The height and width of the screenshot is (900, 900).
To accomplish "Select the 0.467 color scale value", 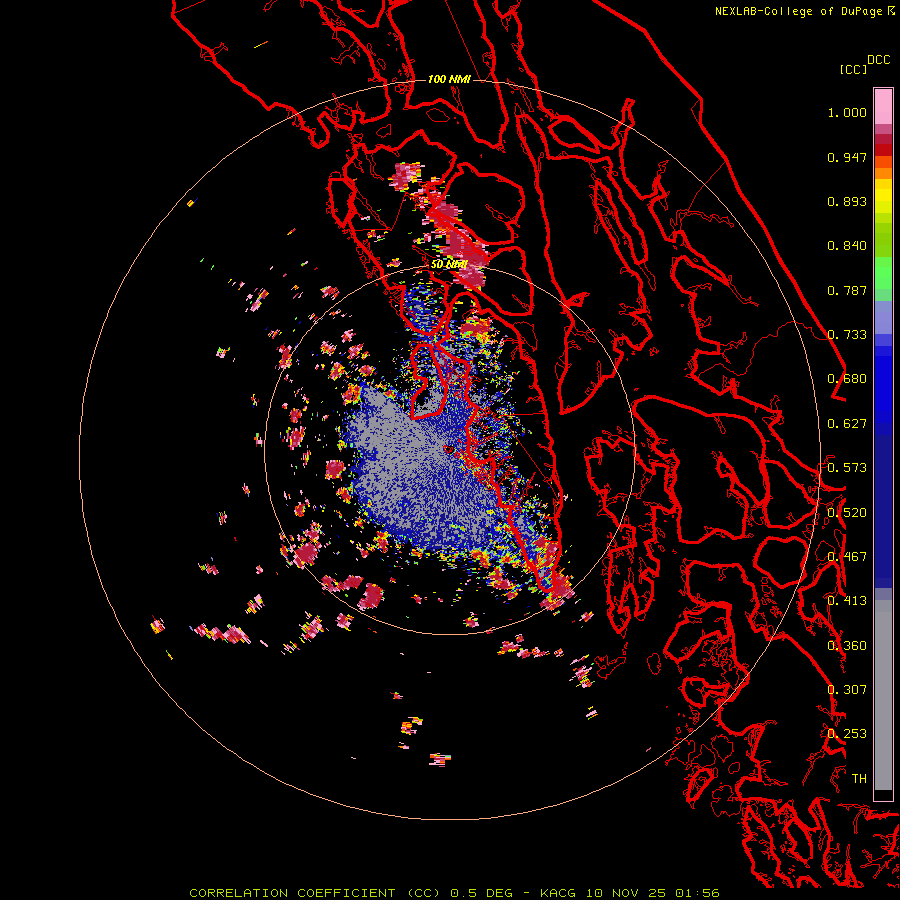I will click(x=847, y=557).
